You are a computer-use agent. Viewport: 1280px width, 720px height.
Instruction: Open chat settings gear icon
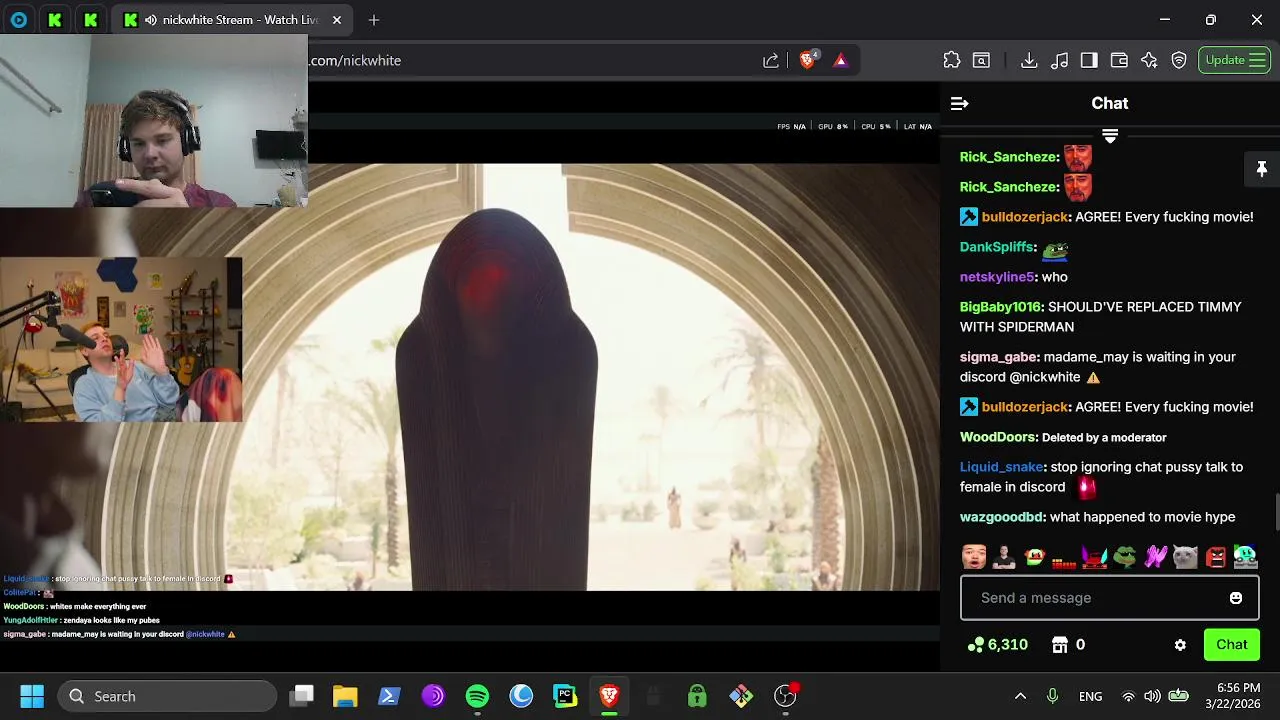coord(1180,645)
